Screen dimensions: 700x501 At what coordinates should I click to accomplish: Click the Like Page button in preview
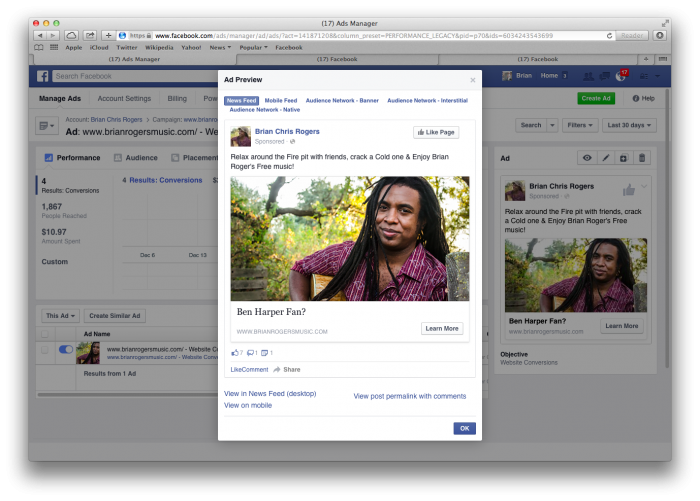pyautogui.click(x=436, y=132)
